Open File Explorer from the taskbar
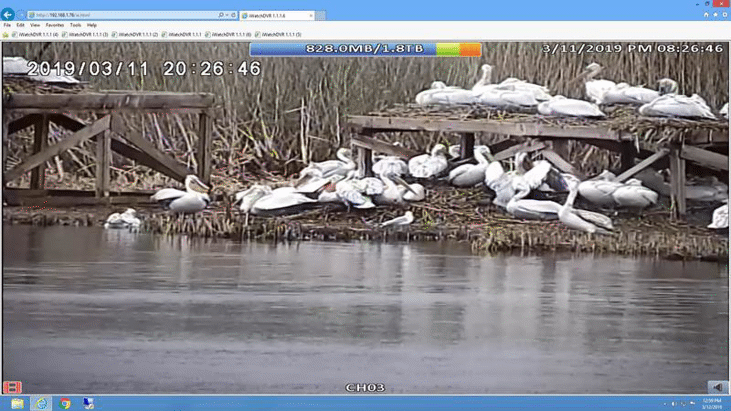This screenshot has width=731, height=411. (x=17, y=403)
